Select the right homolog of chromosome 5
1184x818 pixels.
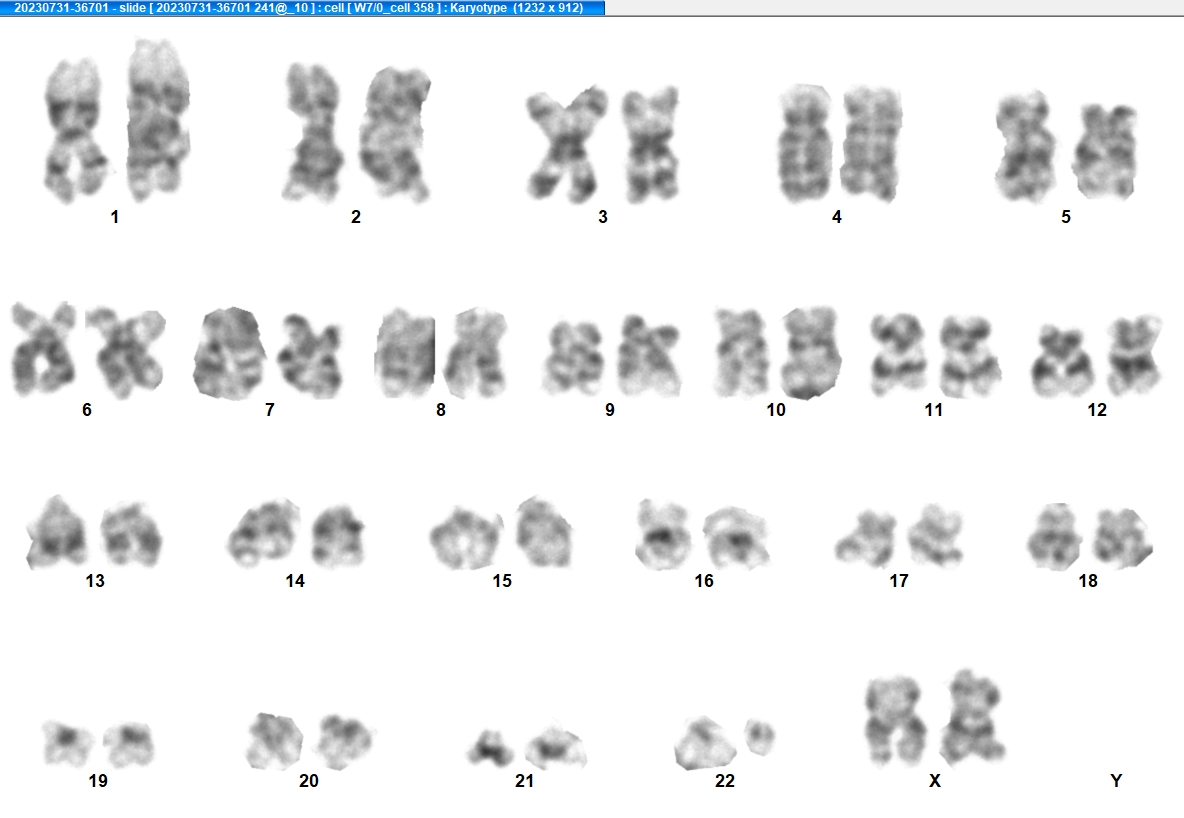(1105, 151)
